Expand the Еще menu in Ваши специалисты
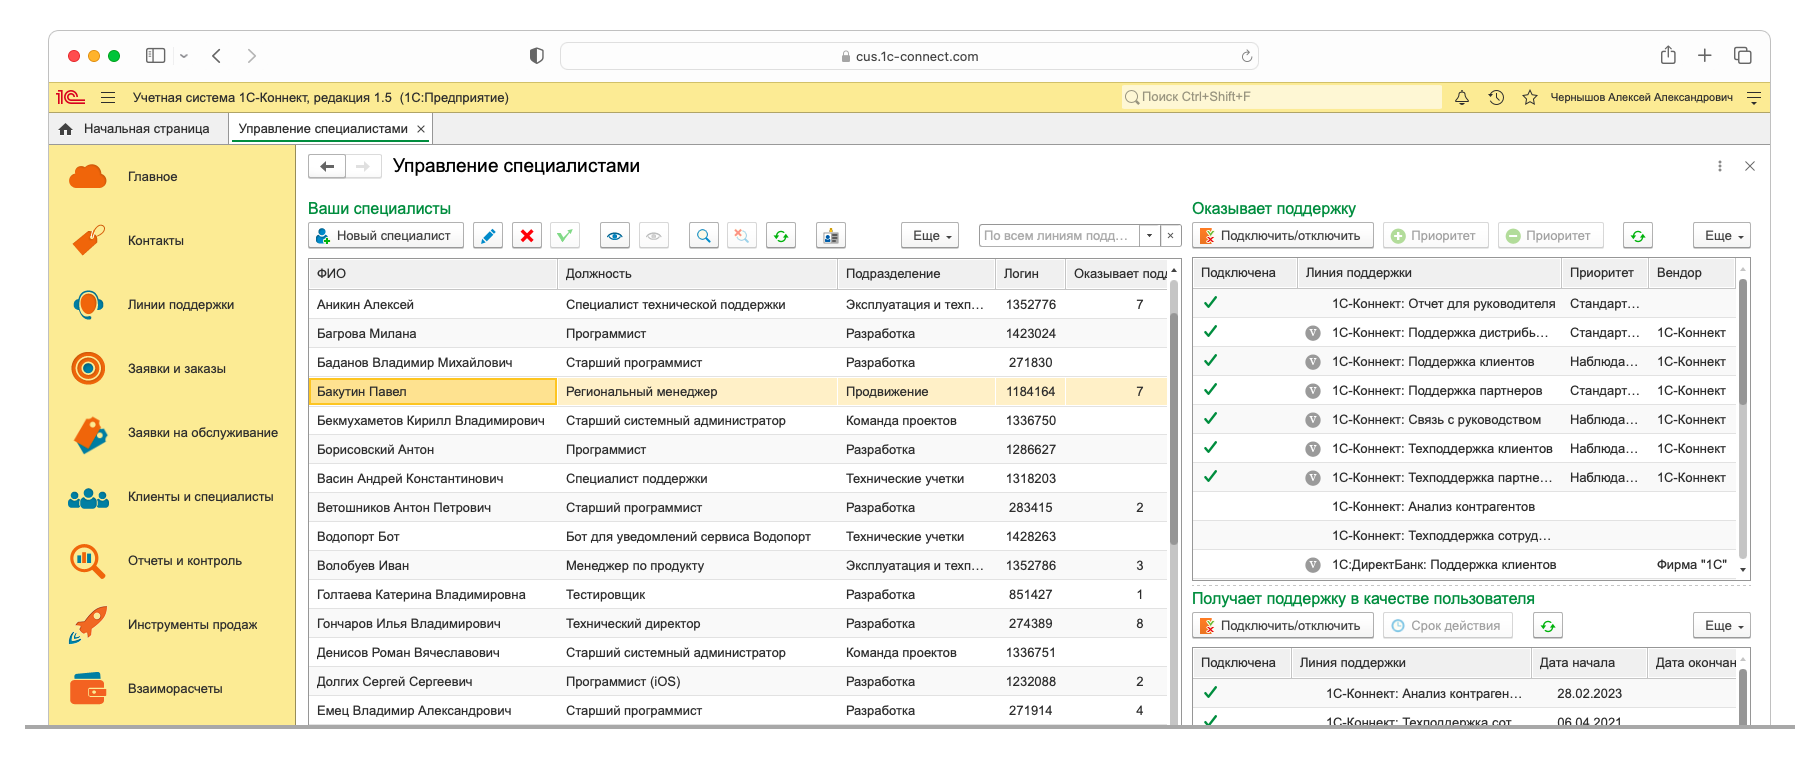This screenshot has height=759, width=1820. pyautogui.click(x=930, y=236)
